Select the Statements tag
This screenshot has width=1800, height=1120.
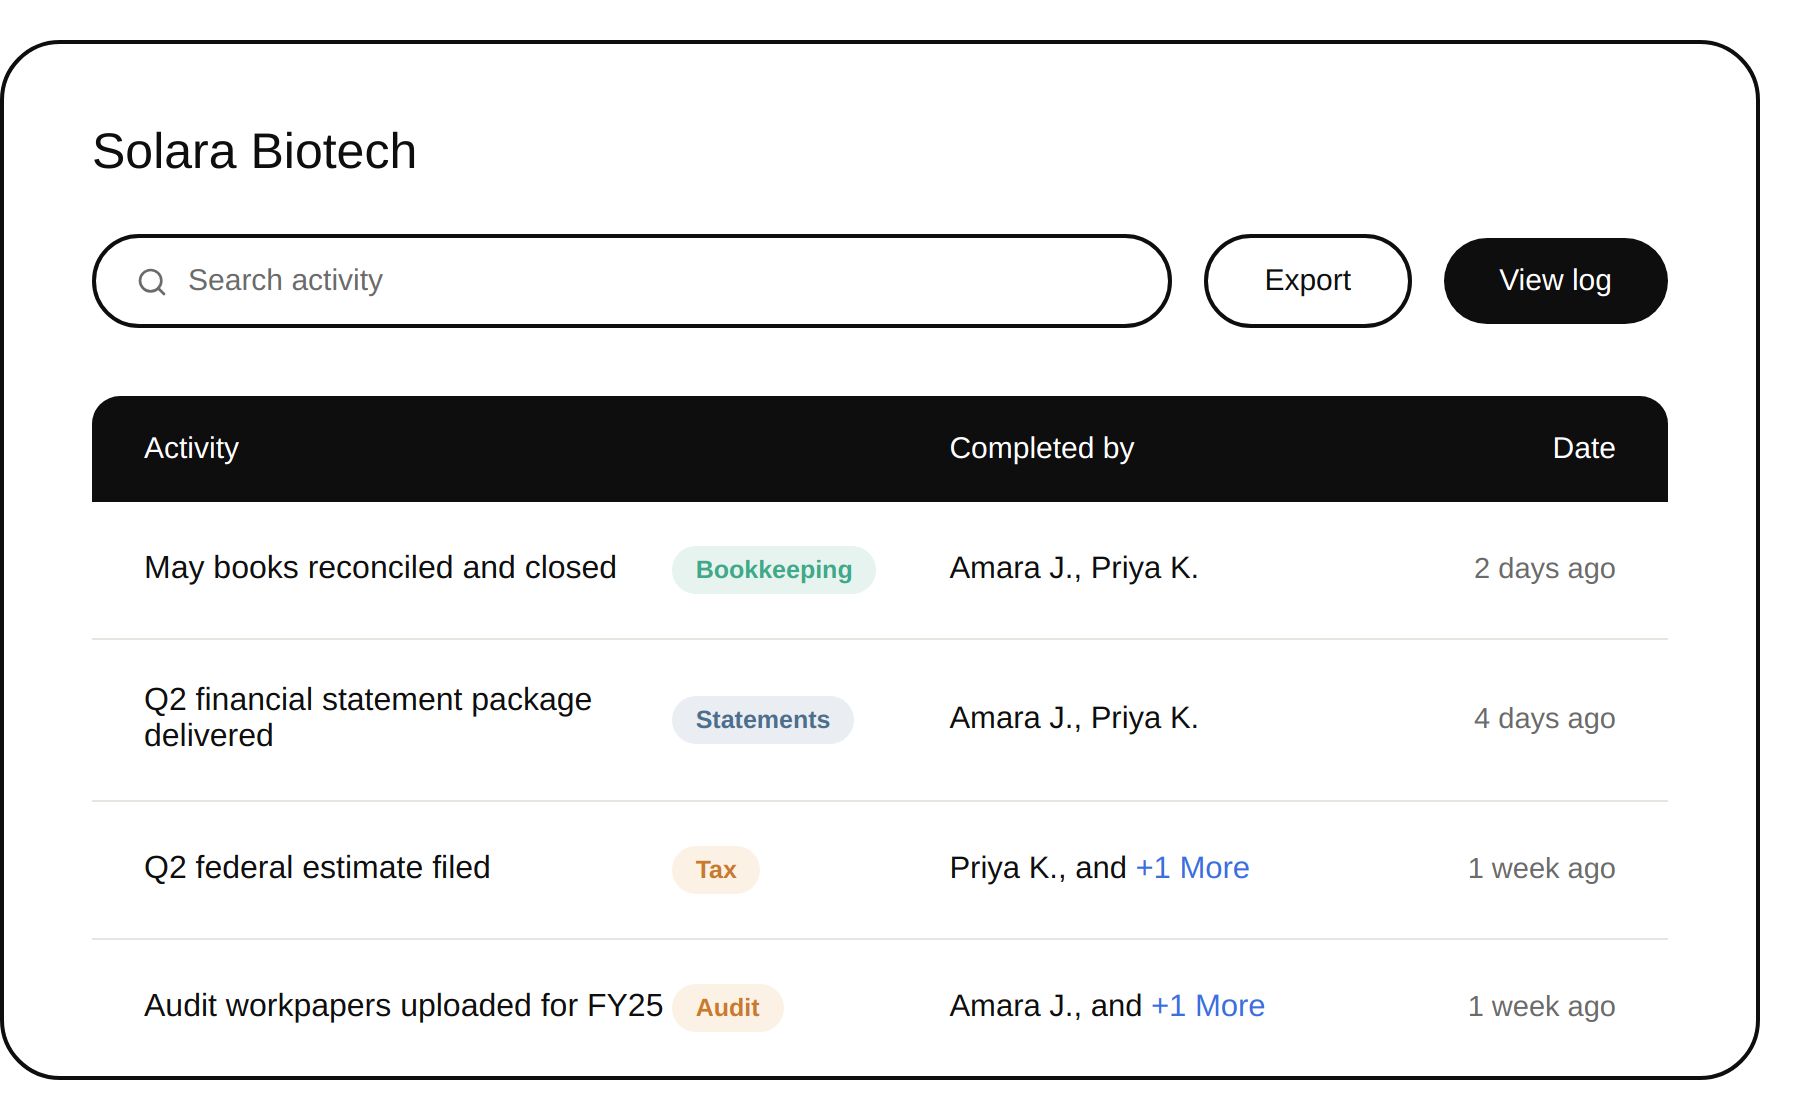[763, 720]
